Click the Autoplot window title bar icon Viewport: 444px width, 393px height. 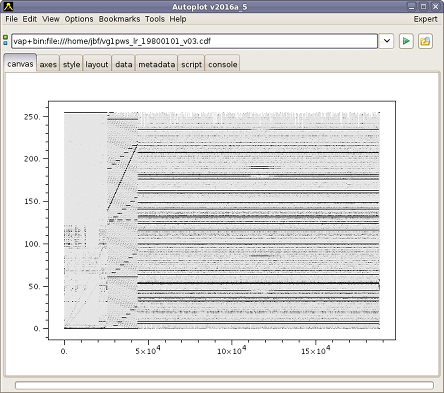tap(8, 6)
